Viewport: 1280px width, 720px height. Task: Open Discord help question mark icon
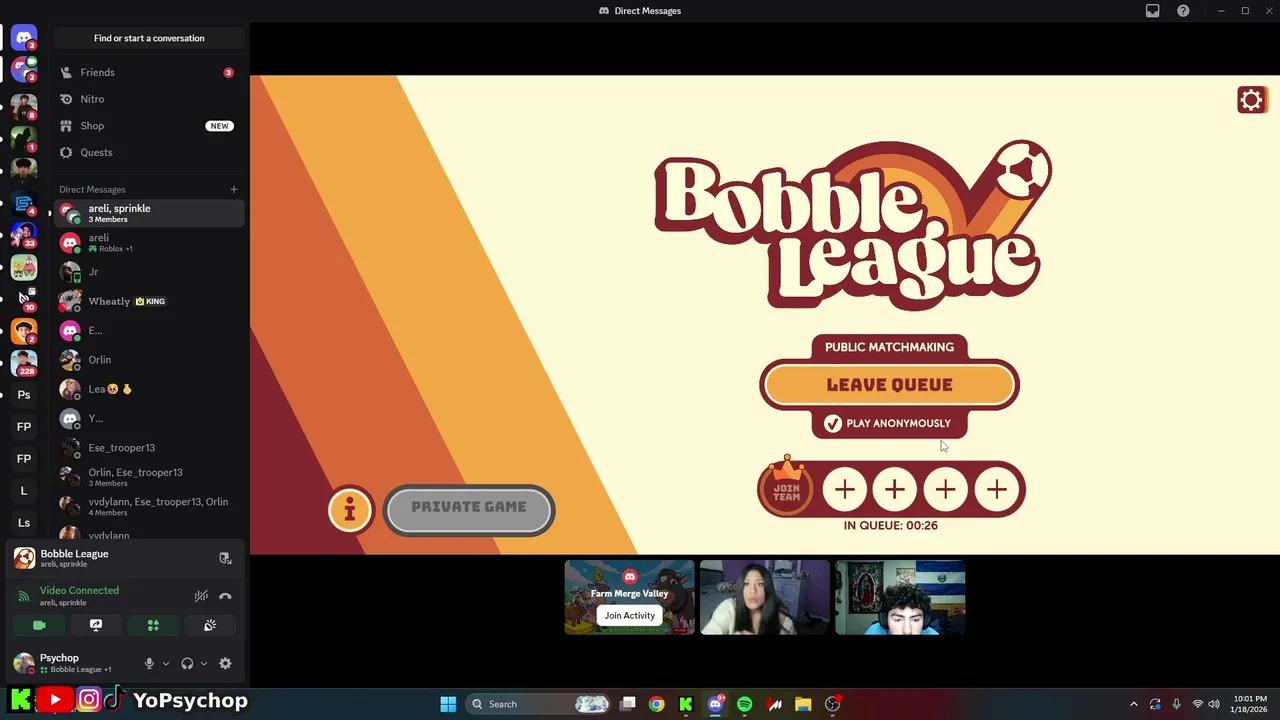point(1183,11)
